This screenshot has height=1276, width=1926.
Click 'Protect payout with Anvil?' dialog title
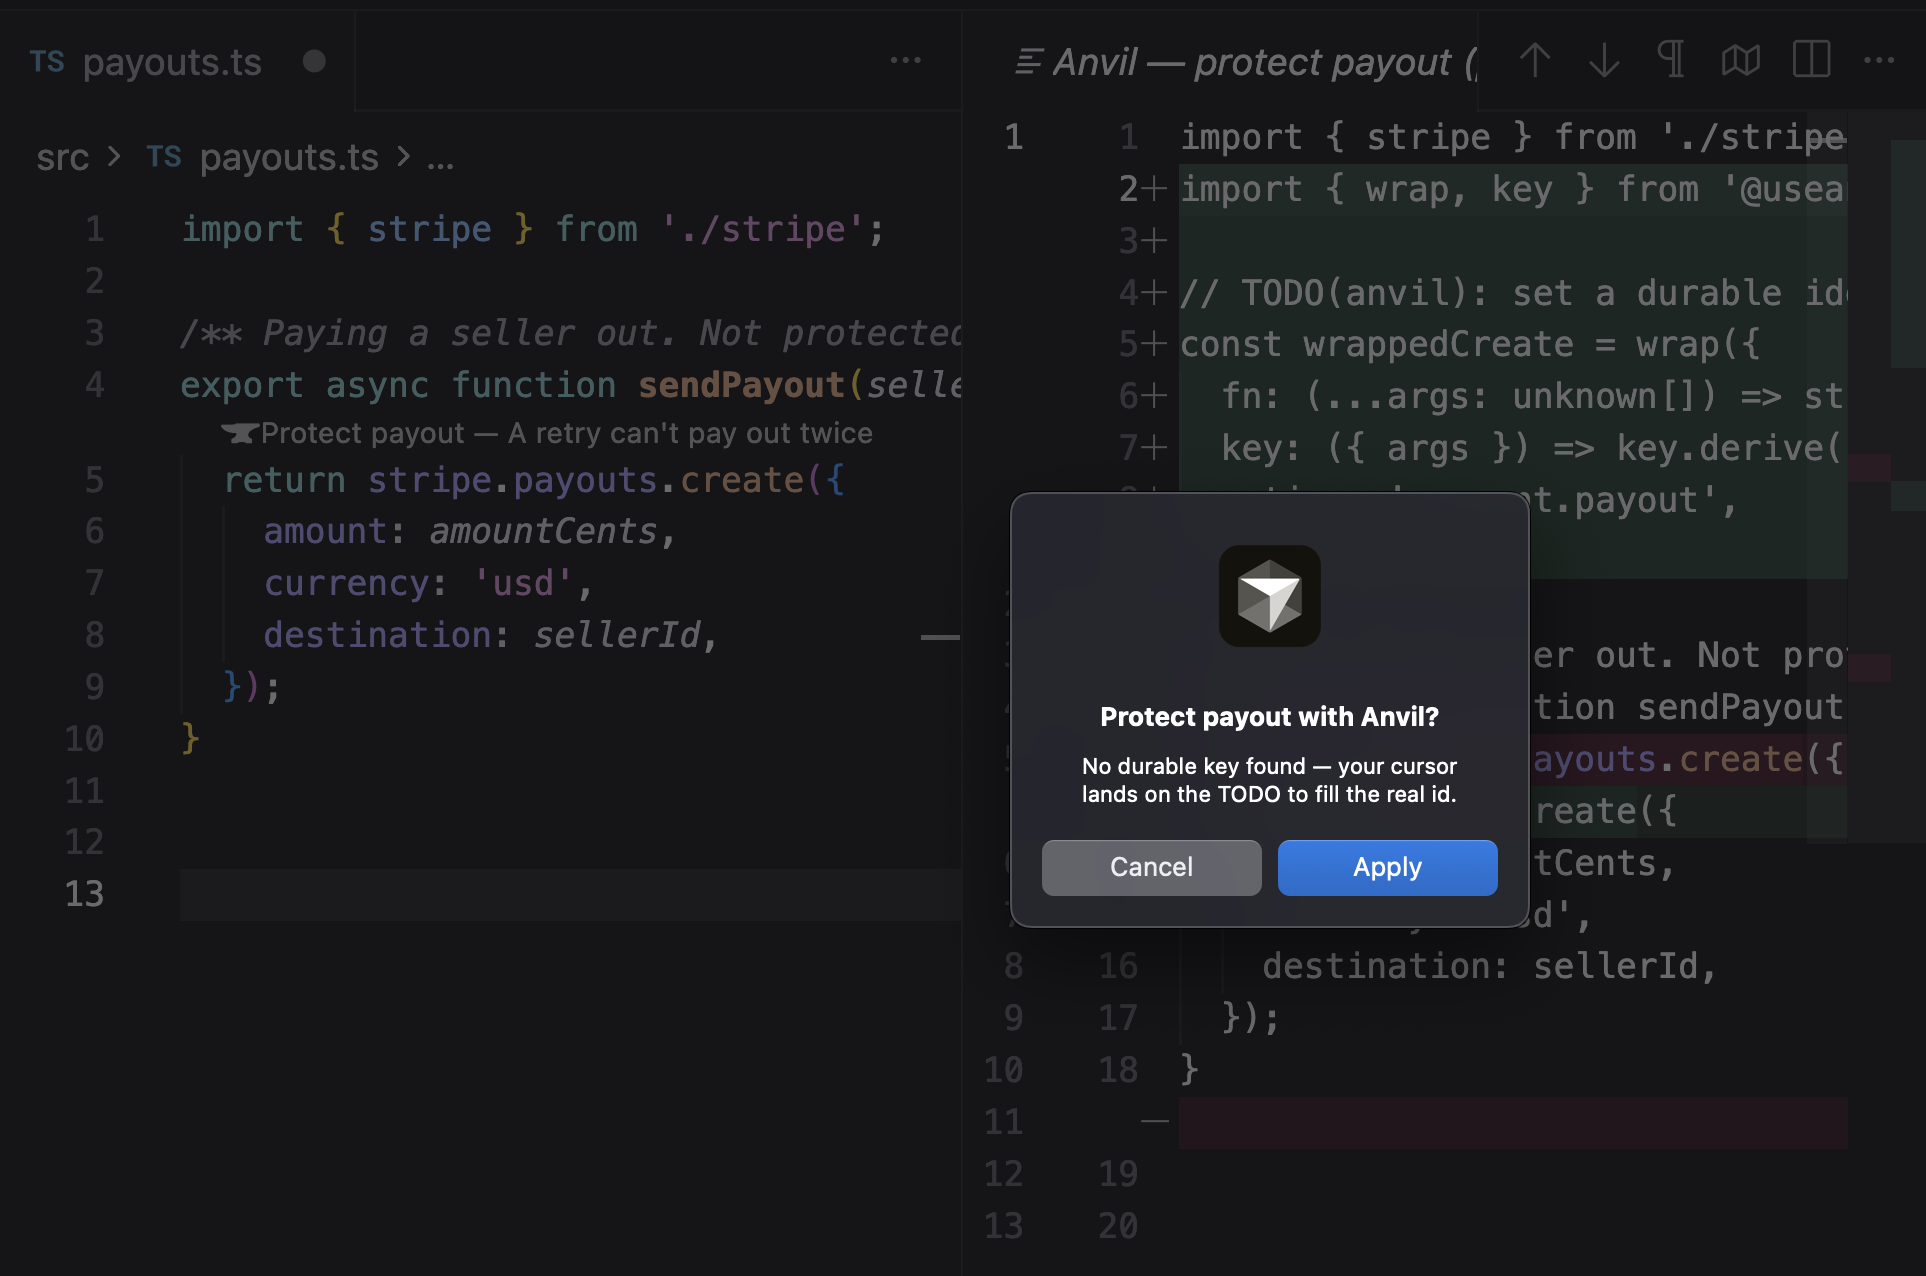click(1269, 717)
